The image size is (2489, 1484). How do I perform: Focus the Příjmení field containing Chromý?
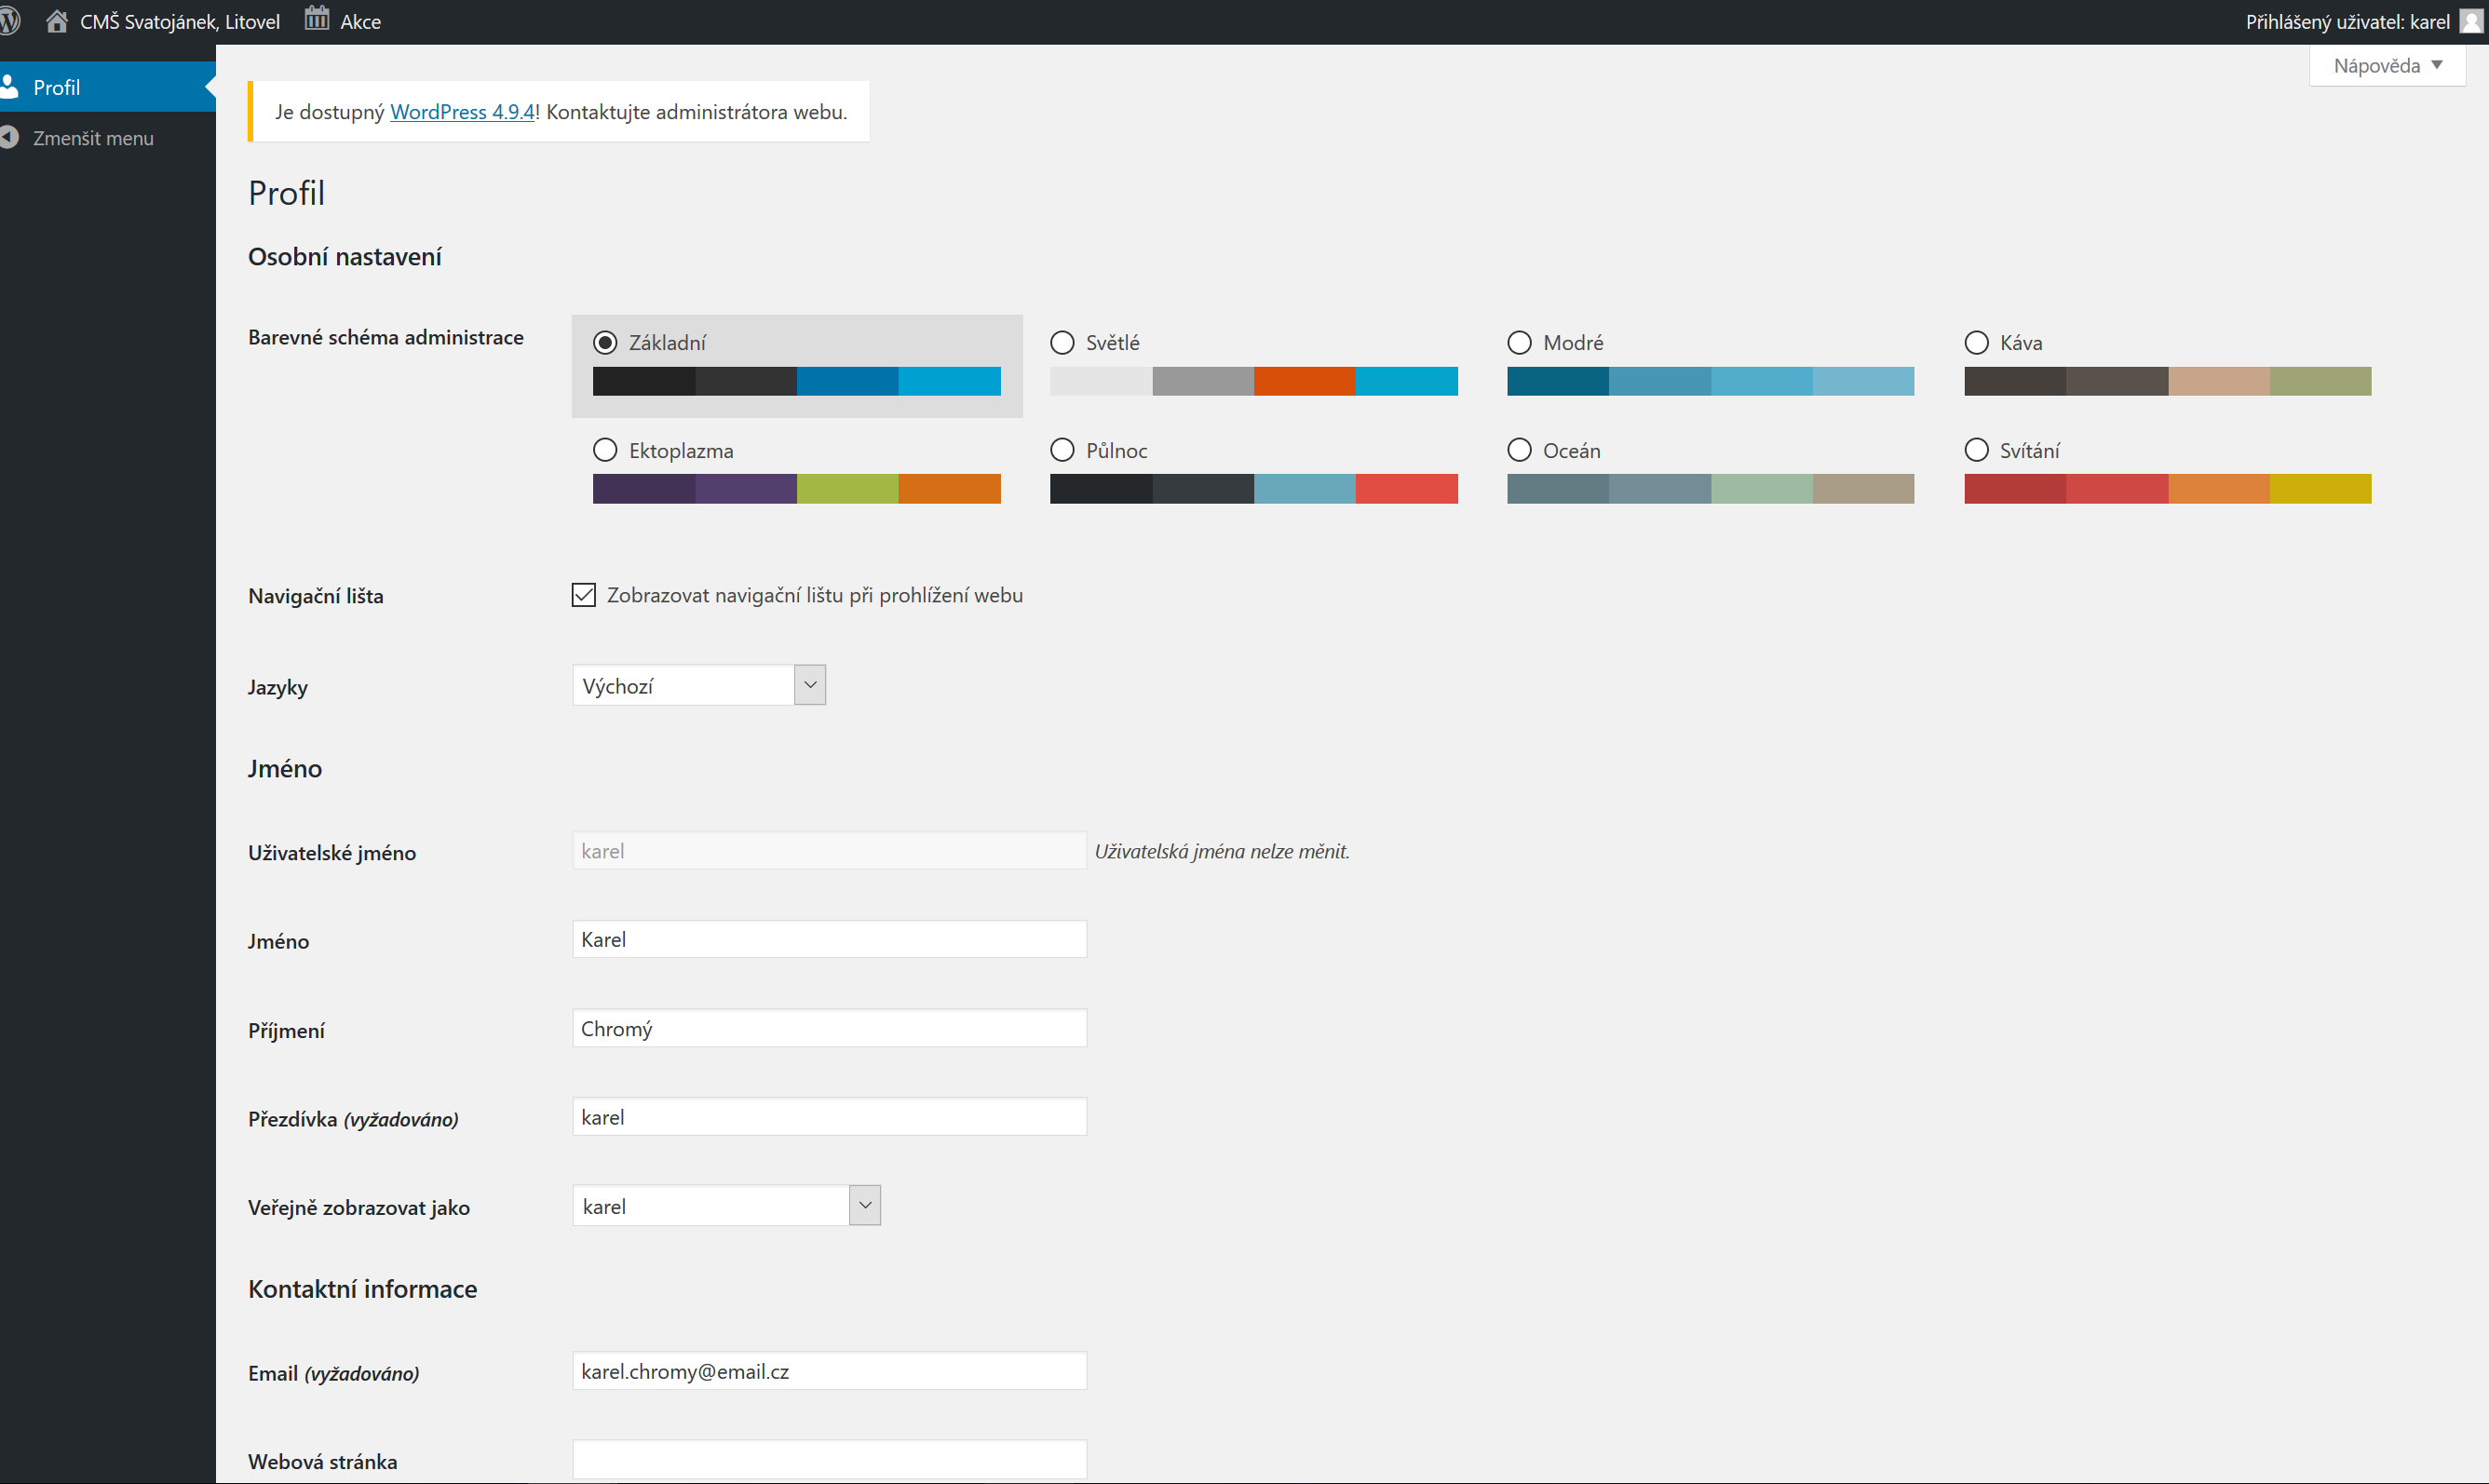[829, 1028]
